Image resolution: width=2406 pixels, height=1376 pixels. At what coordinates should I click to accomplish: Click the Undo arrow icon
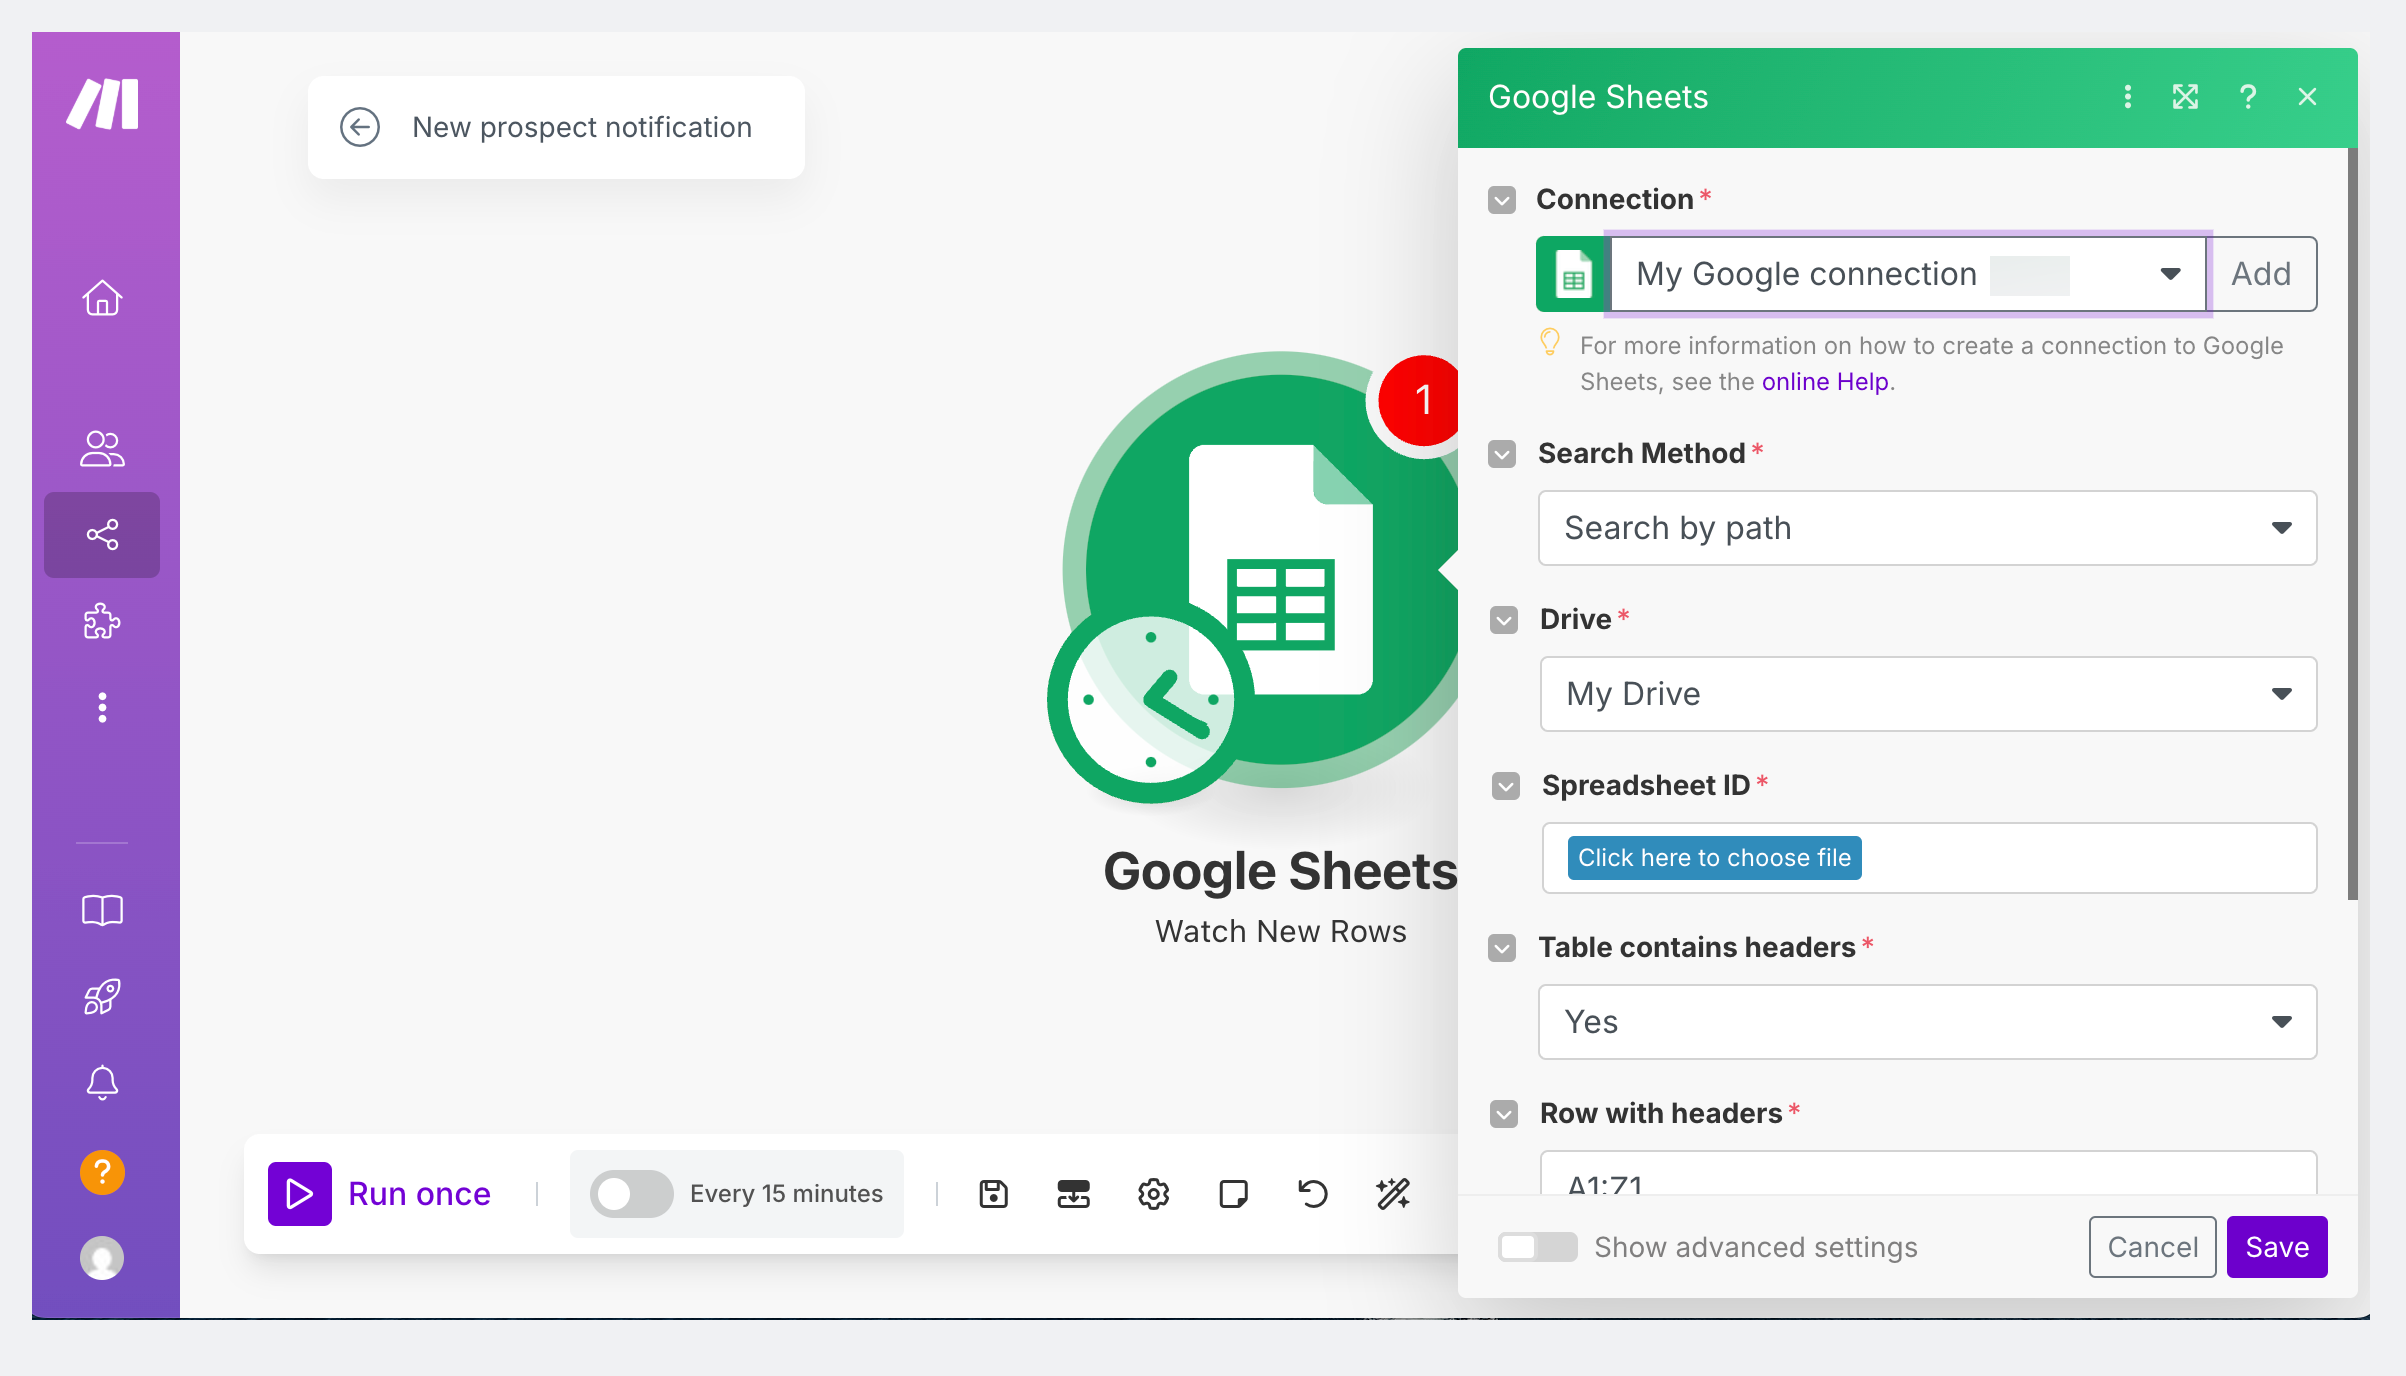(1313, 1194)
